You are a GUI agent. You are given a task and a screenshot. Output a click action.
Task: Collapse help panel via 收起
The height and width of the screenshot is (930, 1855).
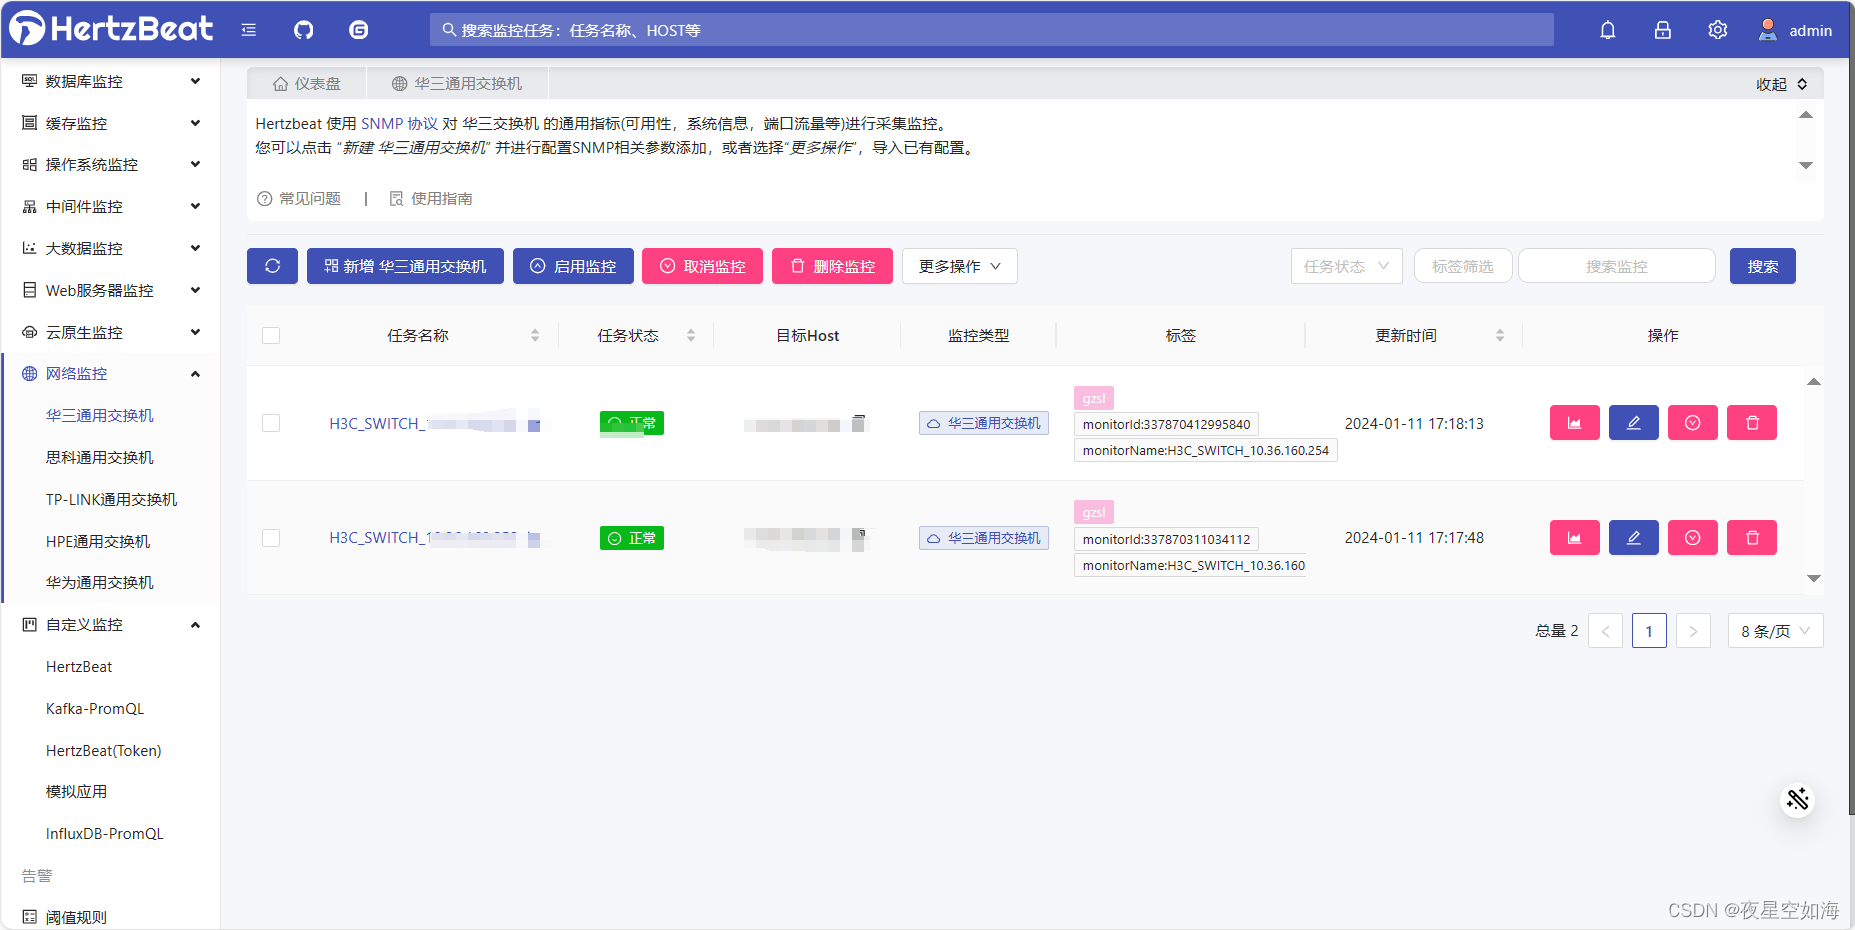(x=1782, y=84)
